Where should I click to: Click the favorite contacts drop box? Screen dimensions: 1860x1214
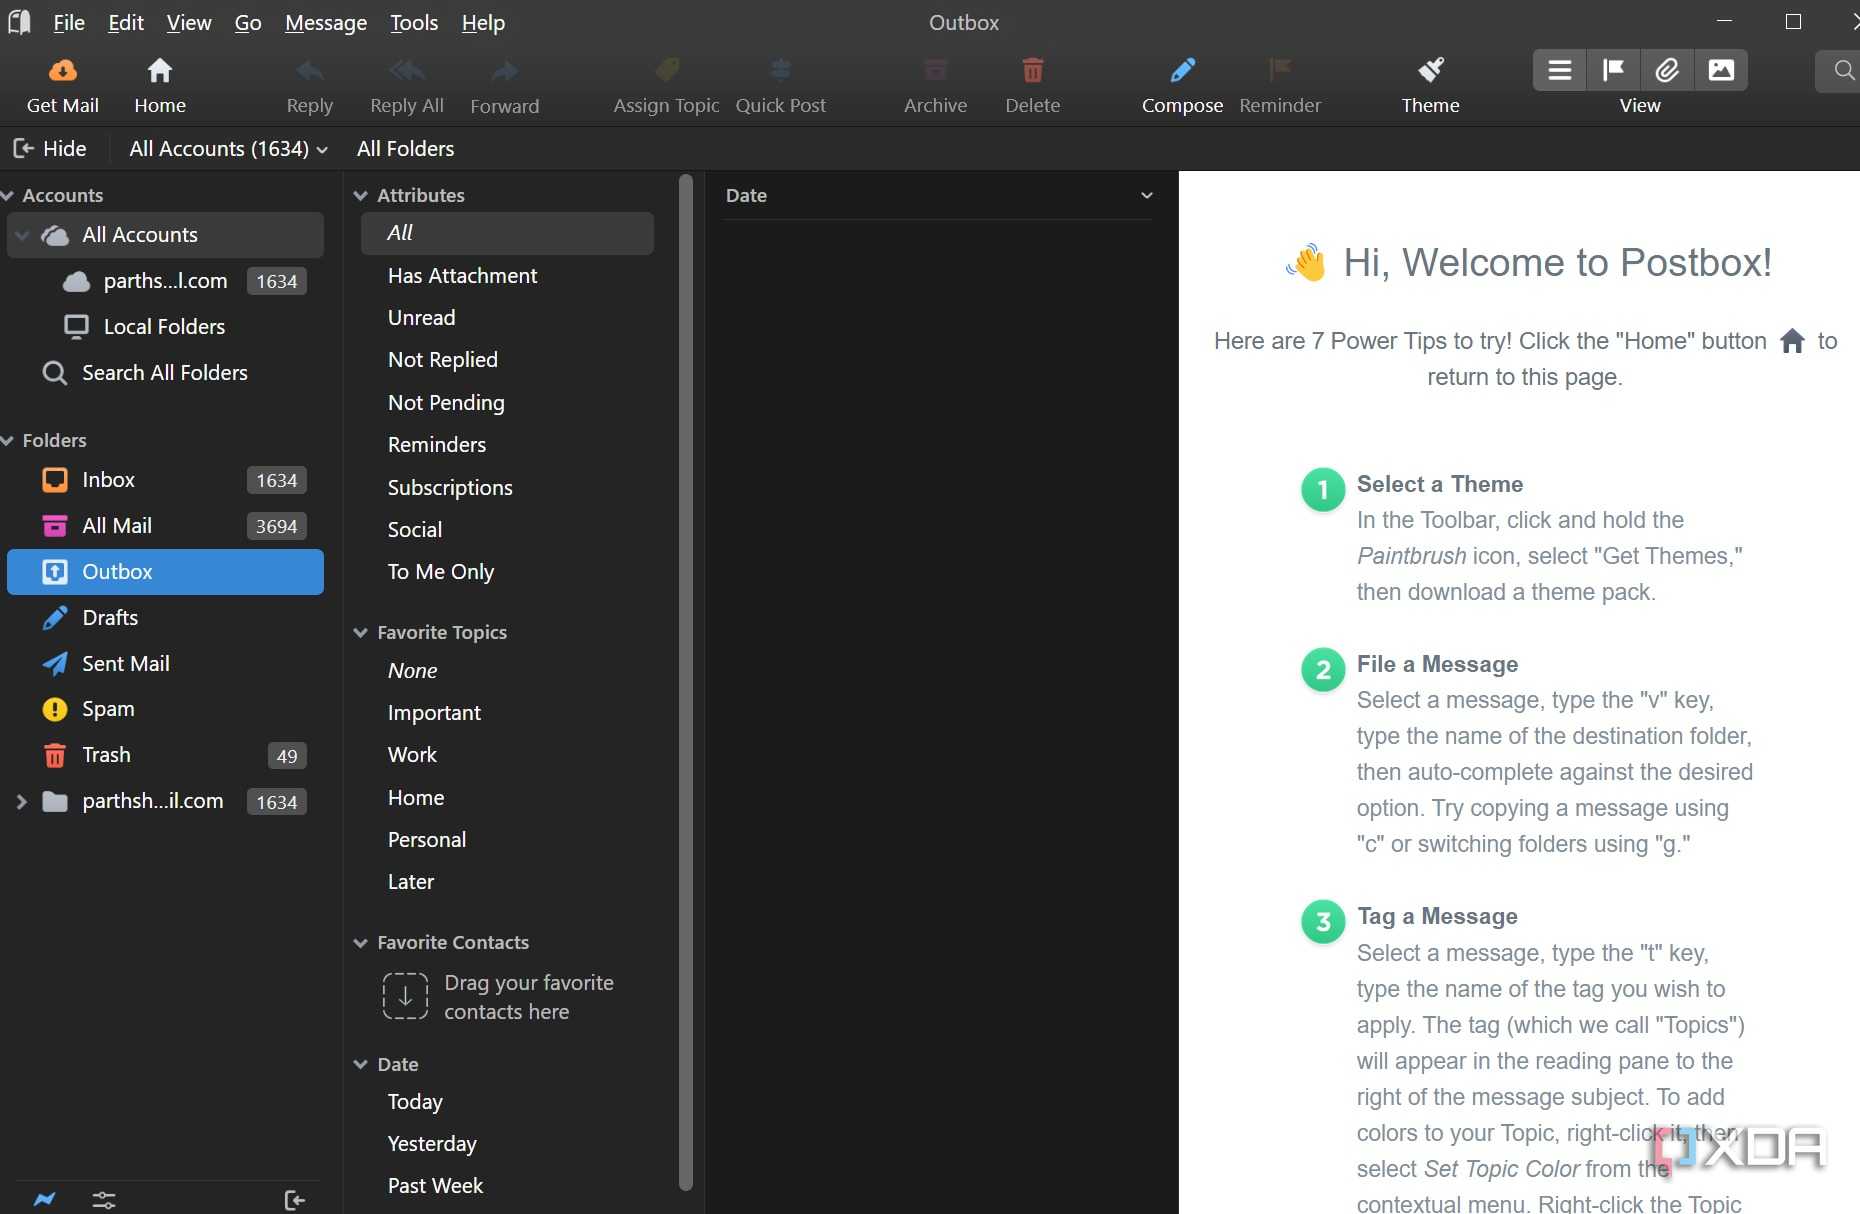pos(405,996)
